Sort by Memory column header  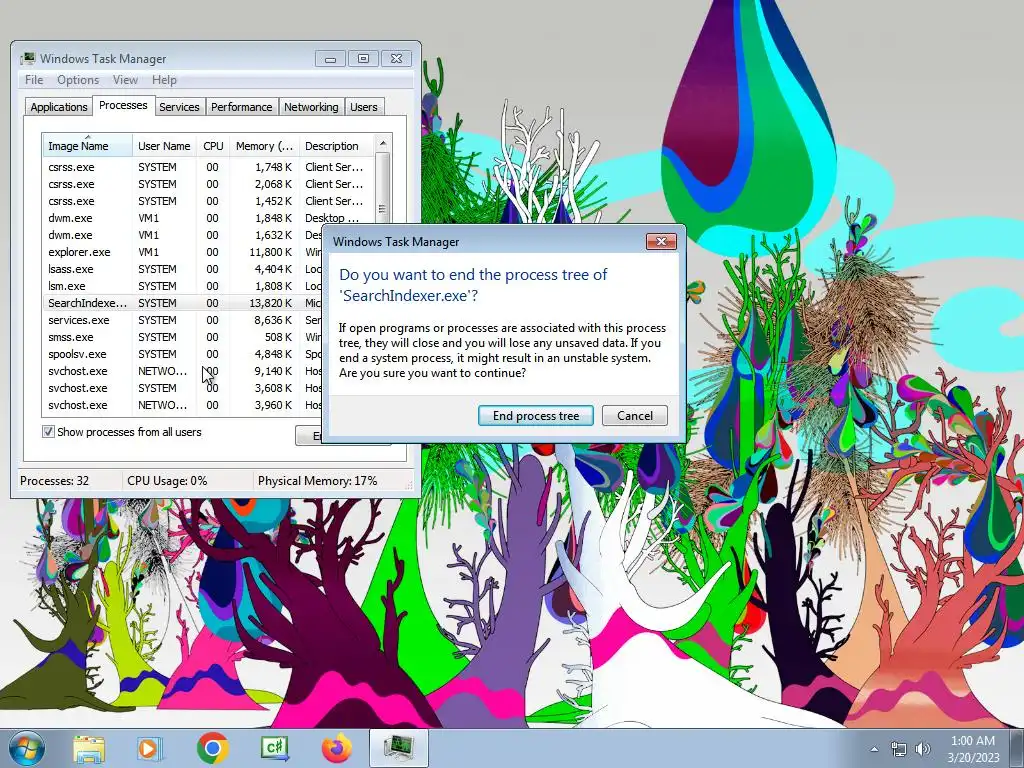point(264,146)
